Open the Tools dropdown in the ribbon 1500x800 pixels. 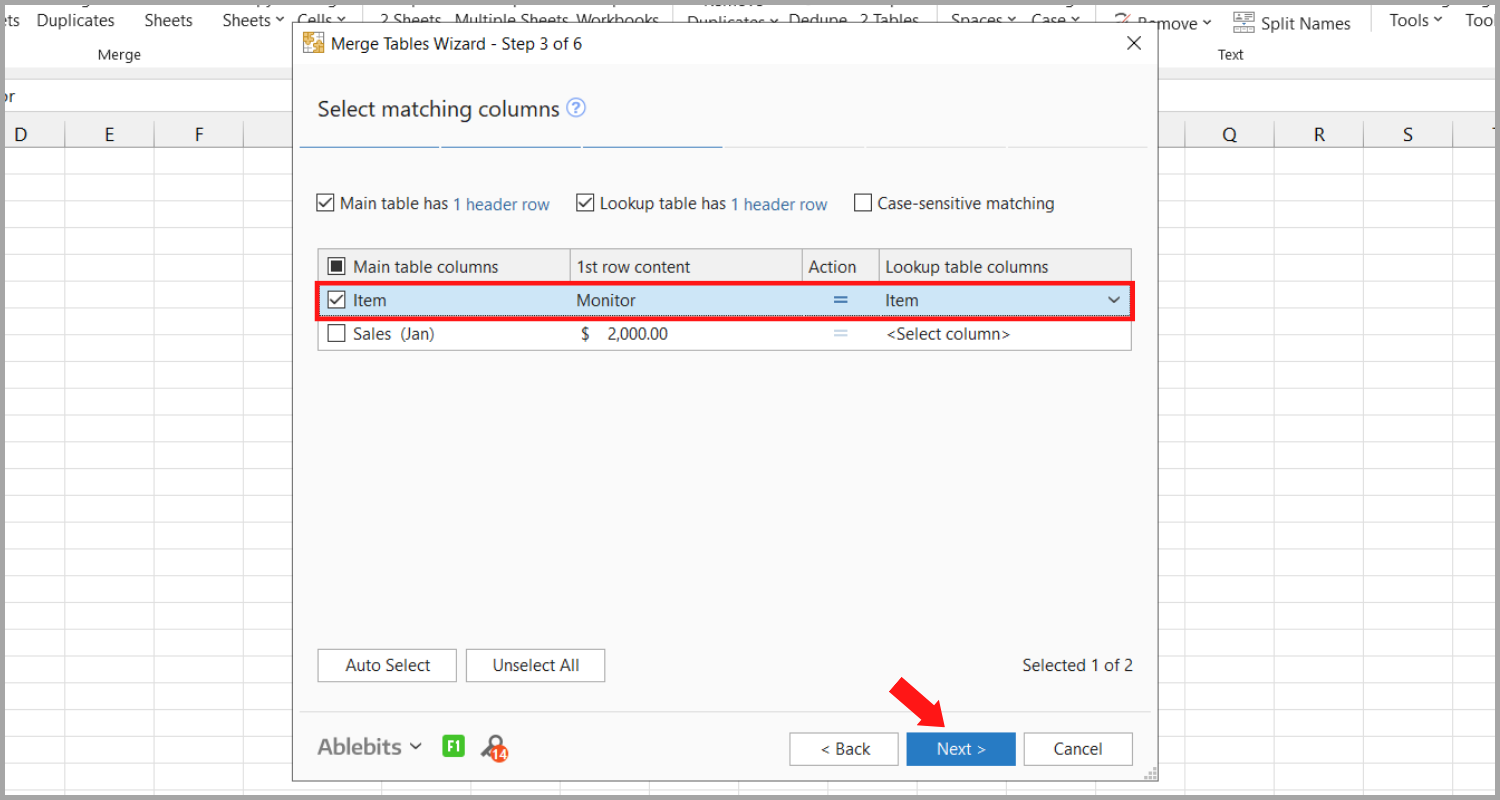coord(1415,20)
